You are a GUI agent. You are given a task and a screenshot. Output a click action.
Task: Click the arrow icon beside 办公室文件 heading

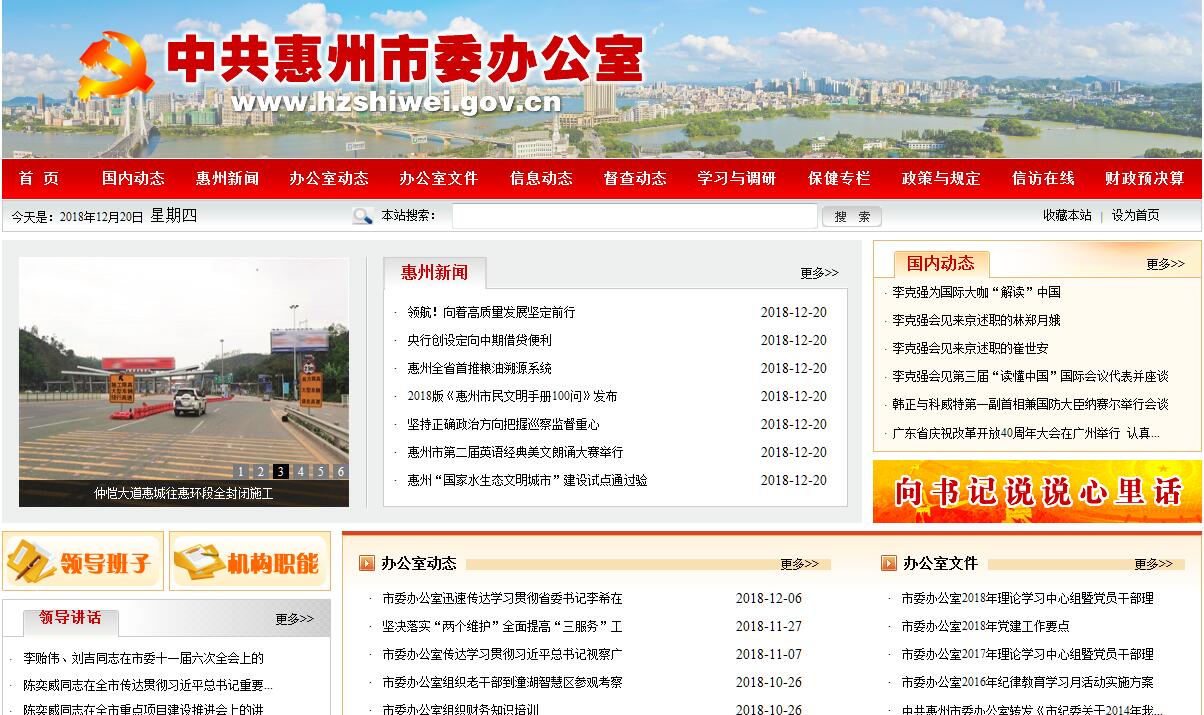coord(888,563)
